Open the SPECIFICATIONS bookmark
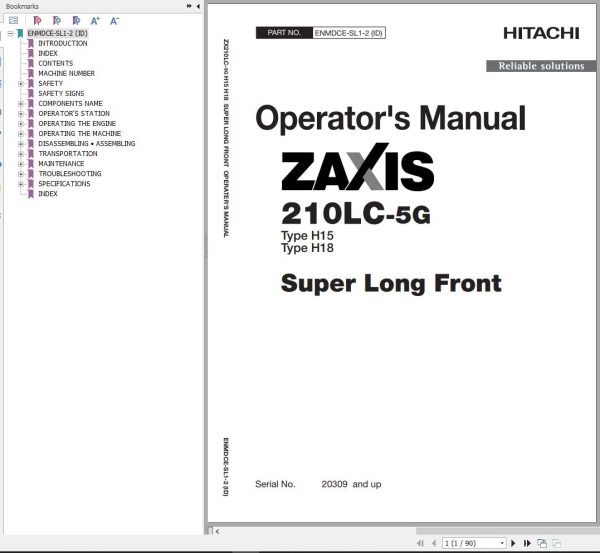Viewport: 600px width, 553px height. coord(64,184)
